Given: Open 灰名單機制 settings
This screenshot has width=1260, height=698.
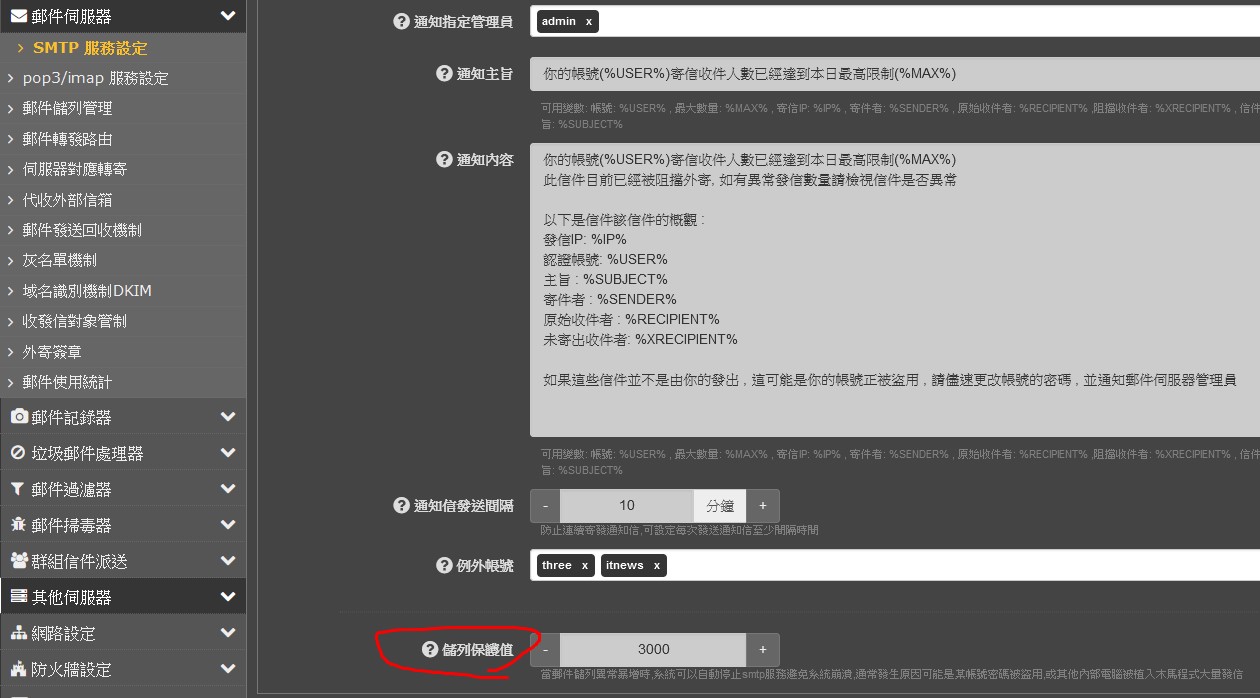Looking at the screenshot, I should pos(60,260).
